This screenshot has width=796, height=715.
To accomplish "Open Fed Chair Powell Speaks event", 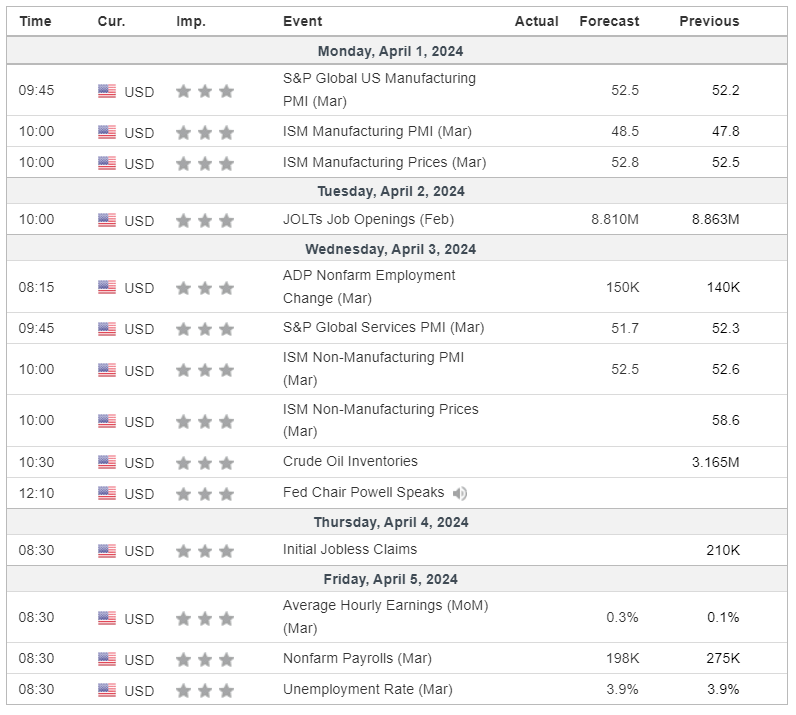I will (x=363, y=493).
